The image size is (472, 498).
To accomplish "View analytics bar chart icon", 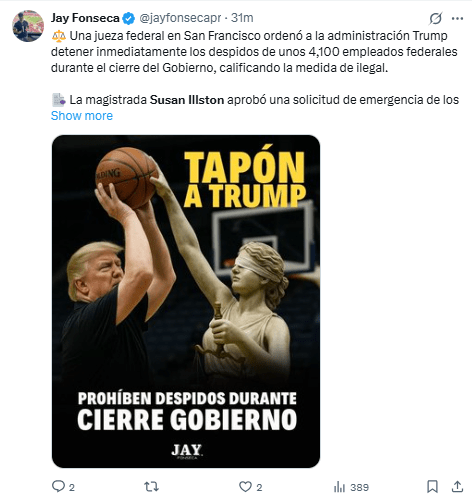I will 339,487.
